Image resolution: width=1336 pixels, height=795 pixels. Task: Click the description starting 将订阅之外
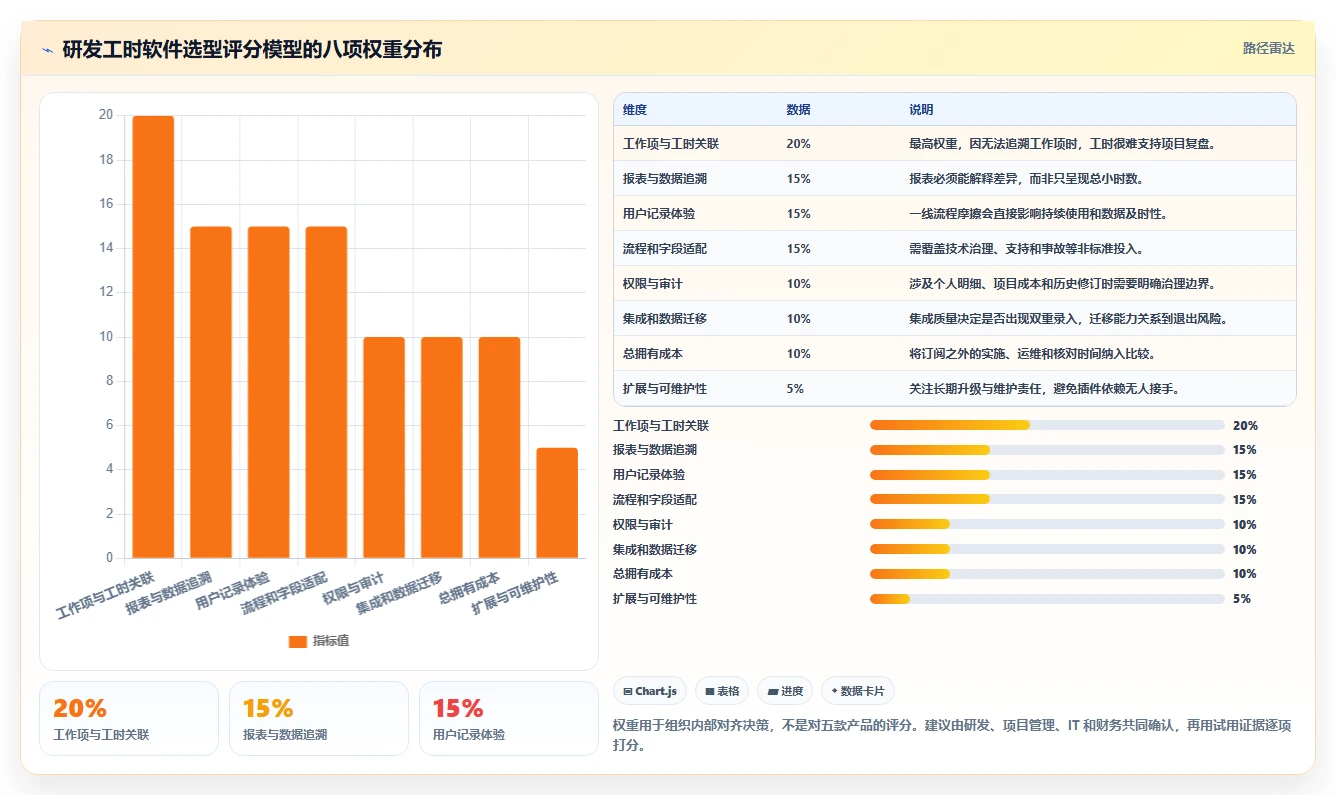1032,354
